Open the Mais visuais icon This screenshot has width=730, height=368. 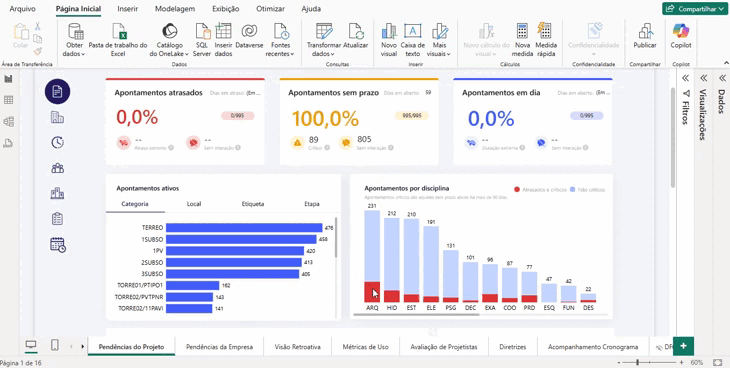(440, 31)
